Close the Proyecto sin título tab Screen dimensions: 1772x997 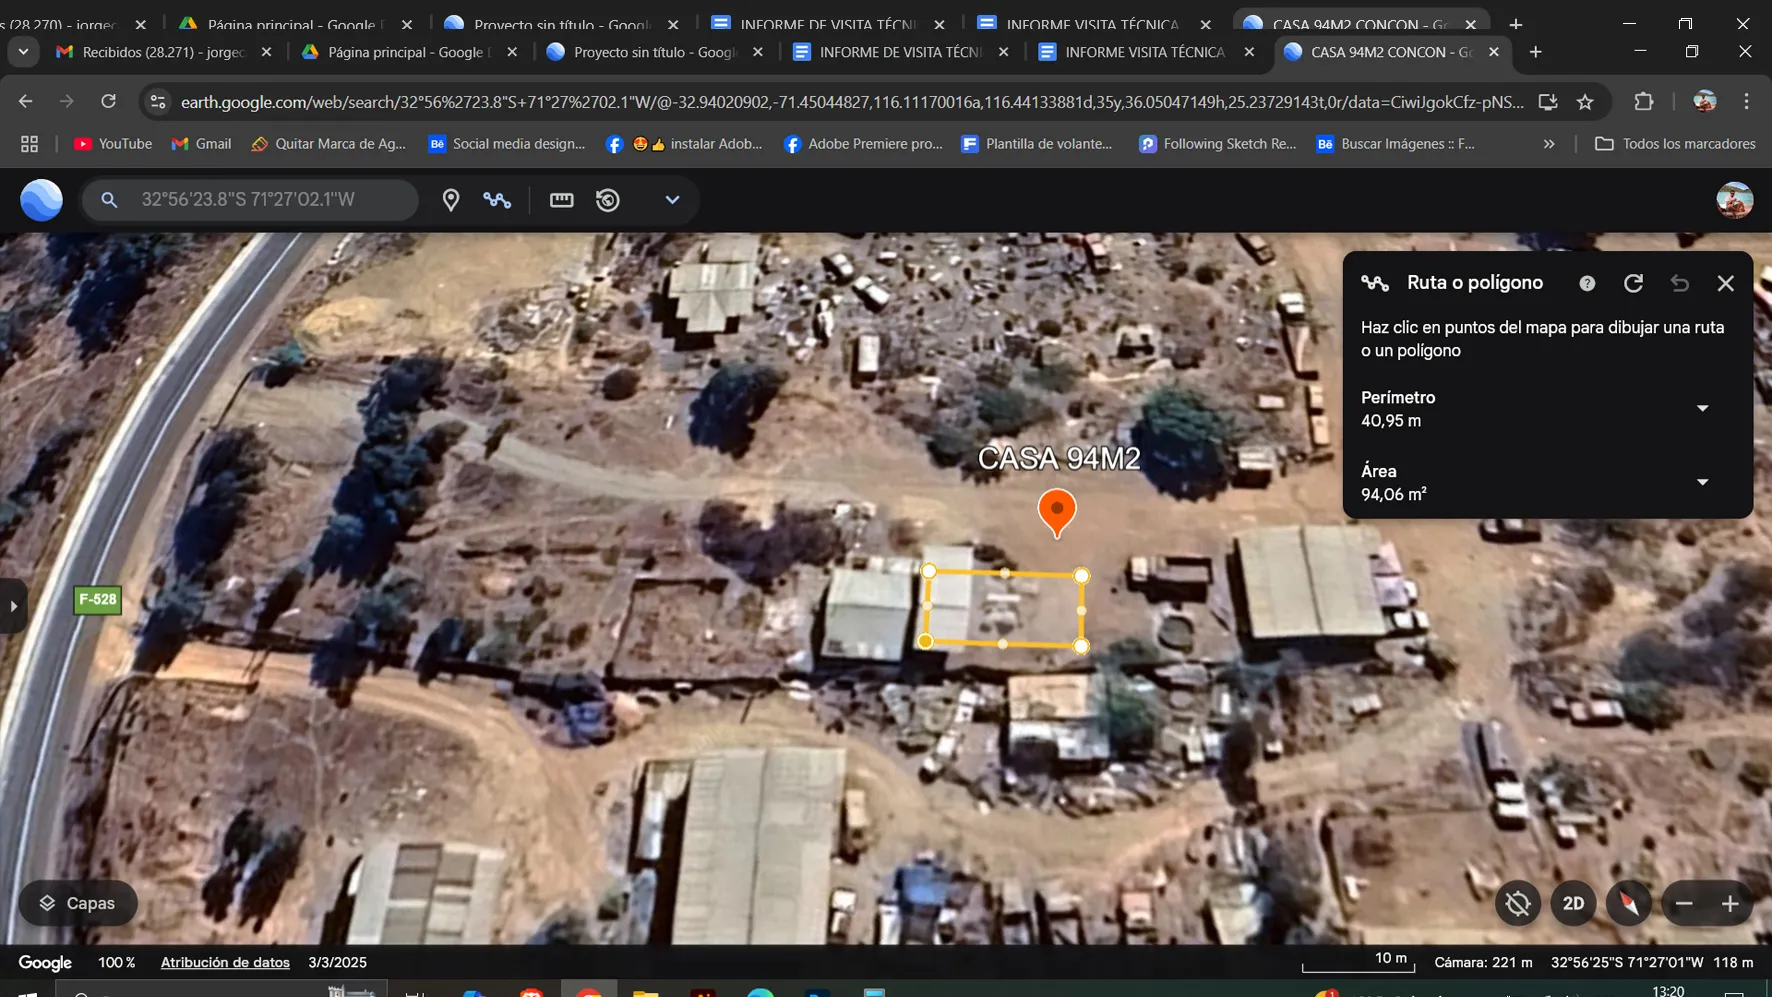pos(758,52)
